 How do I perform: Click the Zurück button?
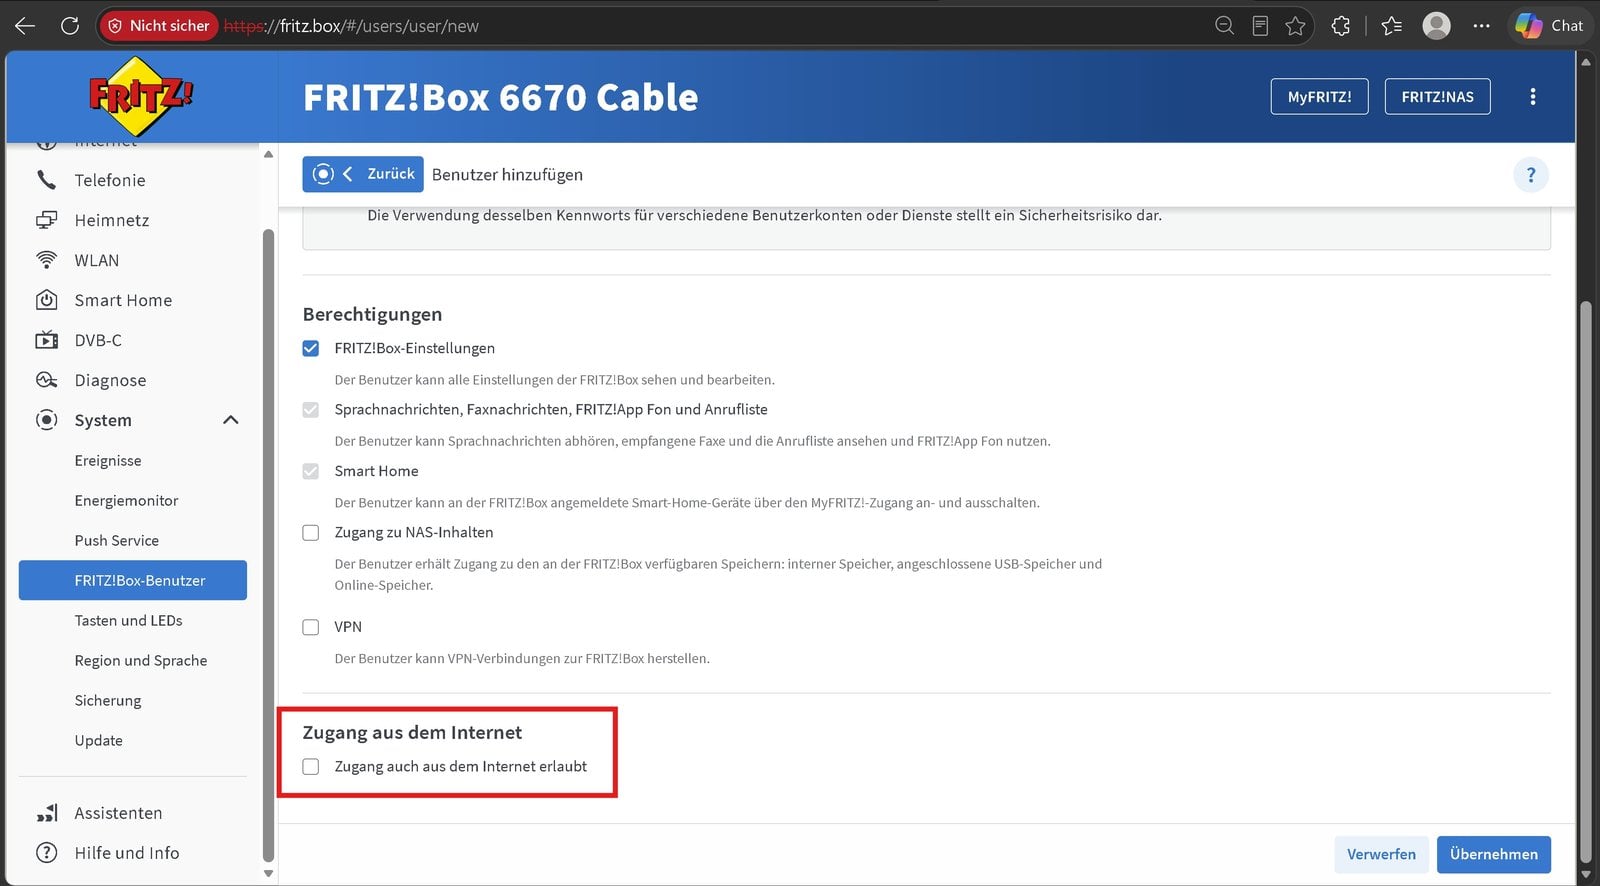pyautogui.click(x=363, y=174)
